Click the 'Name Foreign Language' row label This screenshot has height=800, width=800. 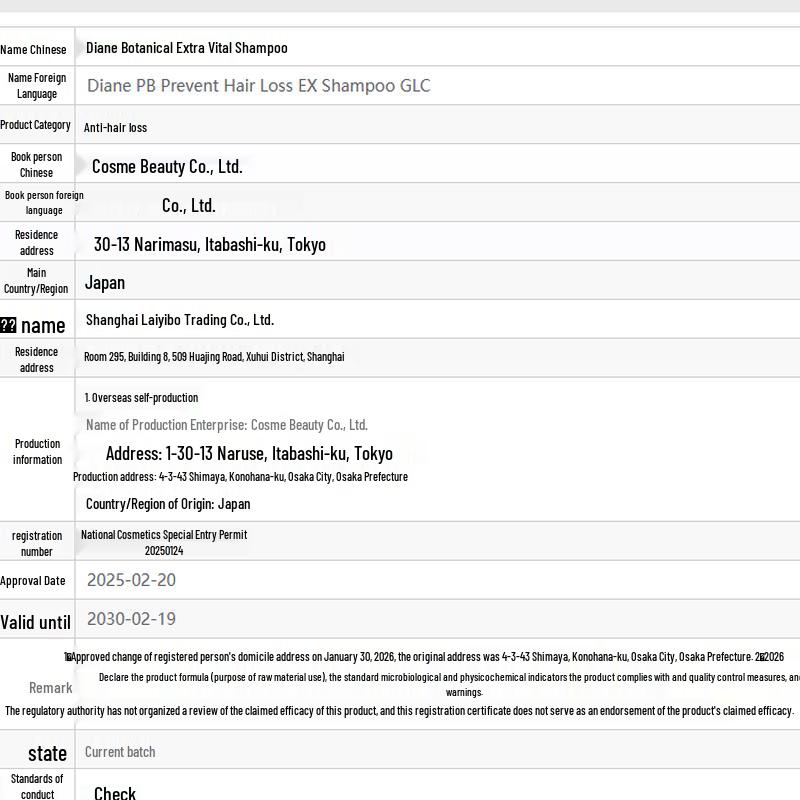pyautogui.click(x=37, y=86)
